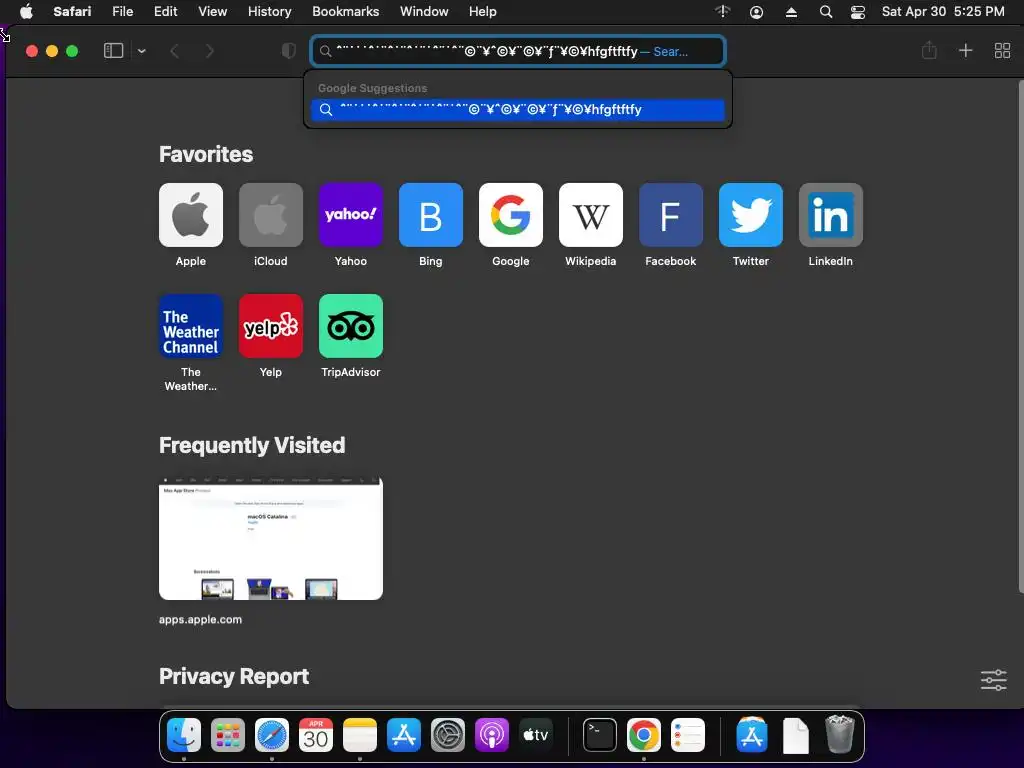Open the Twitter favorite
1024x768 pixels.
click(x=751, y=215)
